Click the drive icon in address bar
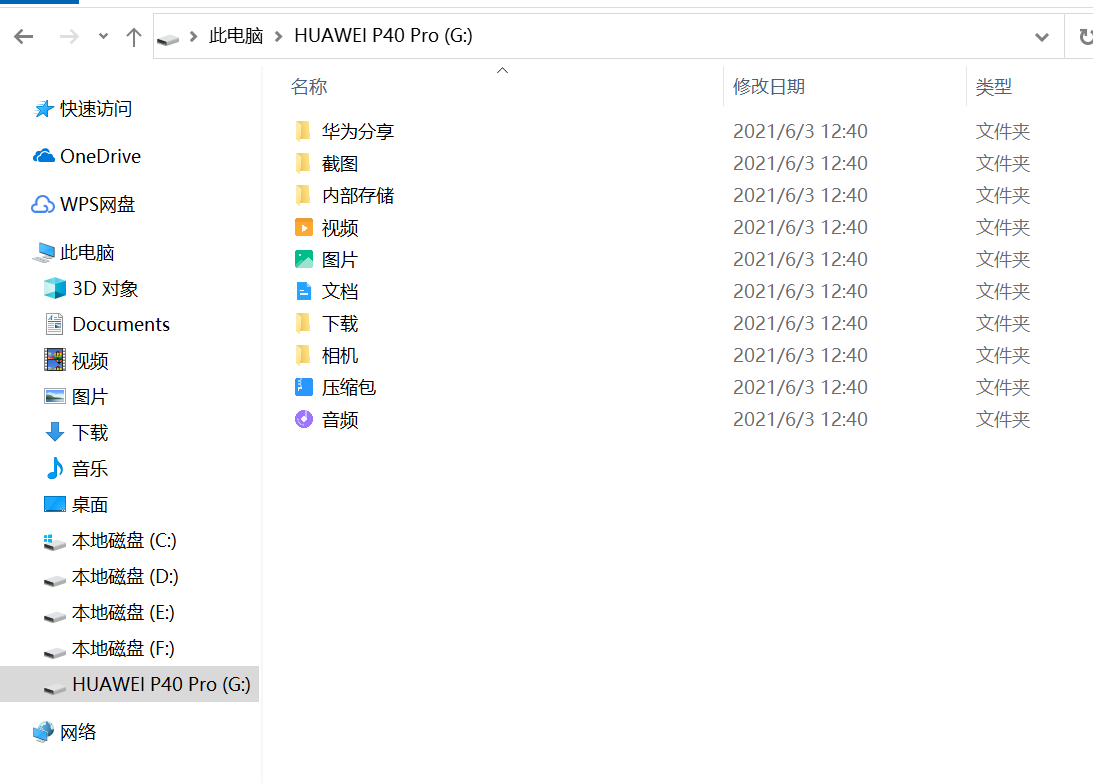This screenshot has width=1093, height=783. 168,38
